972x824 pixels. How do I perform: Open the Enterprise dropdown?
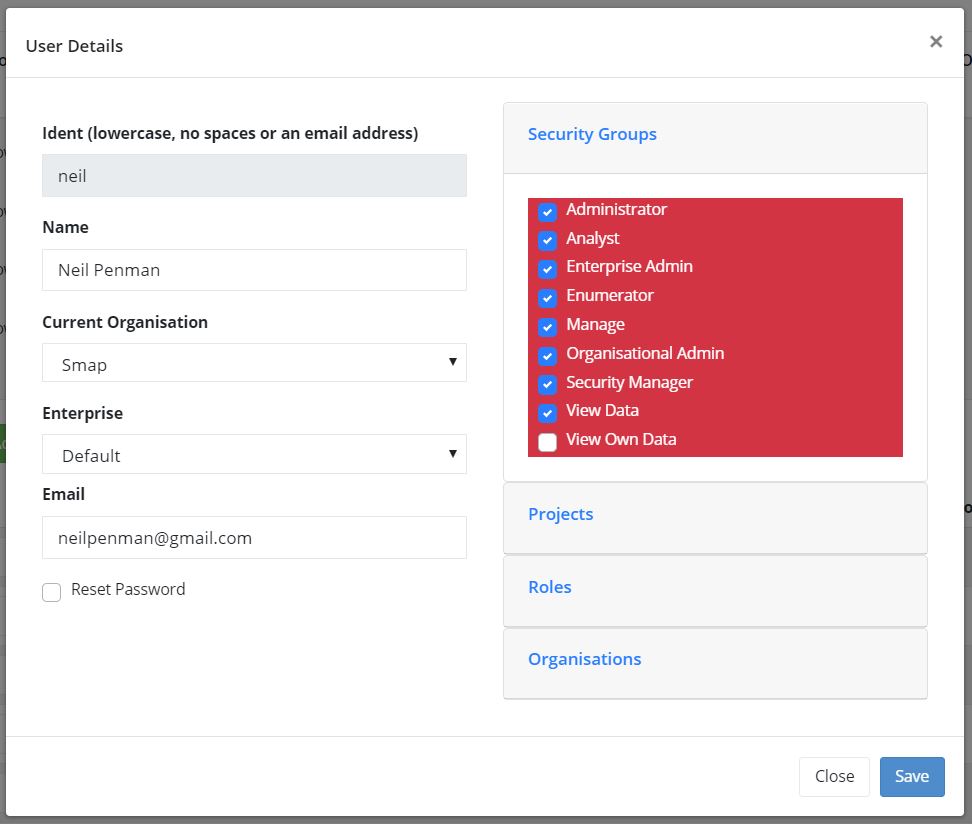click(254, 454)
